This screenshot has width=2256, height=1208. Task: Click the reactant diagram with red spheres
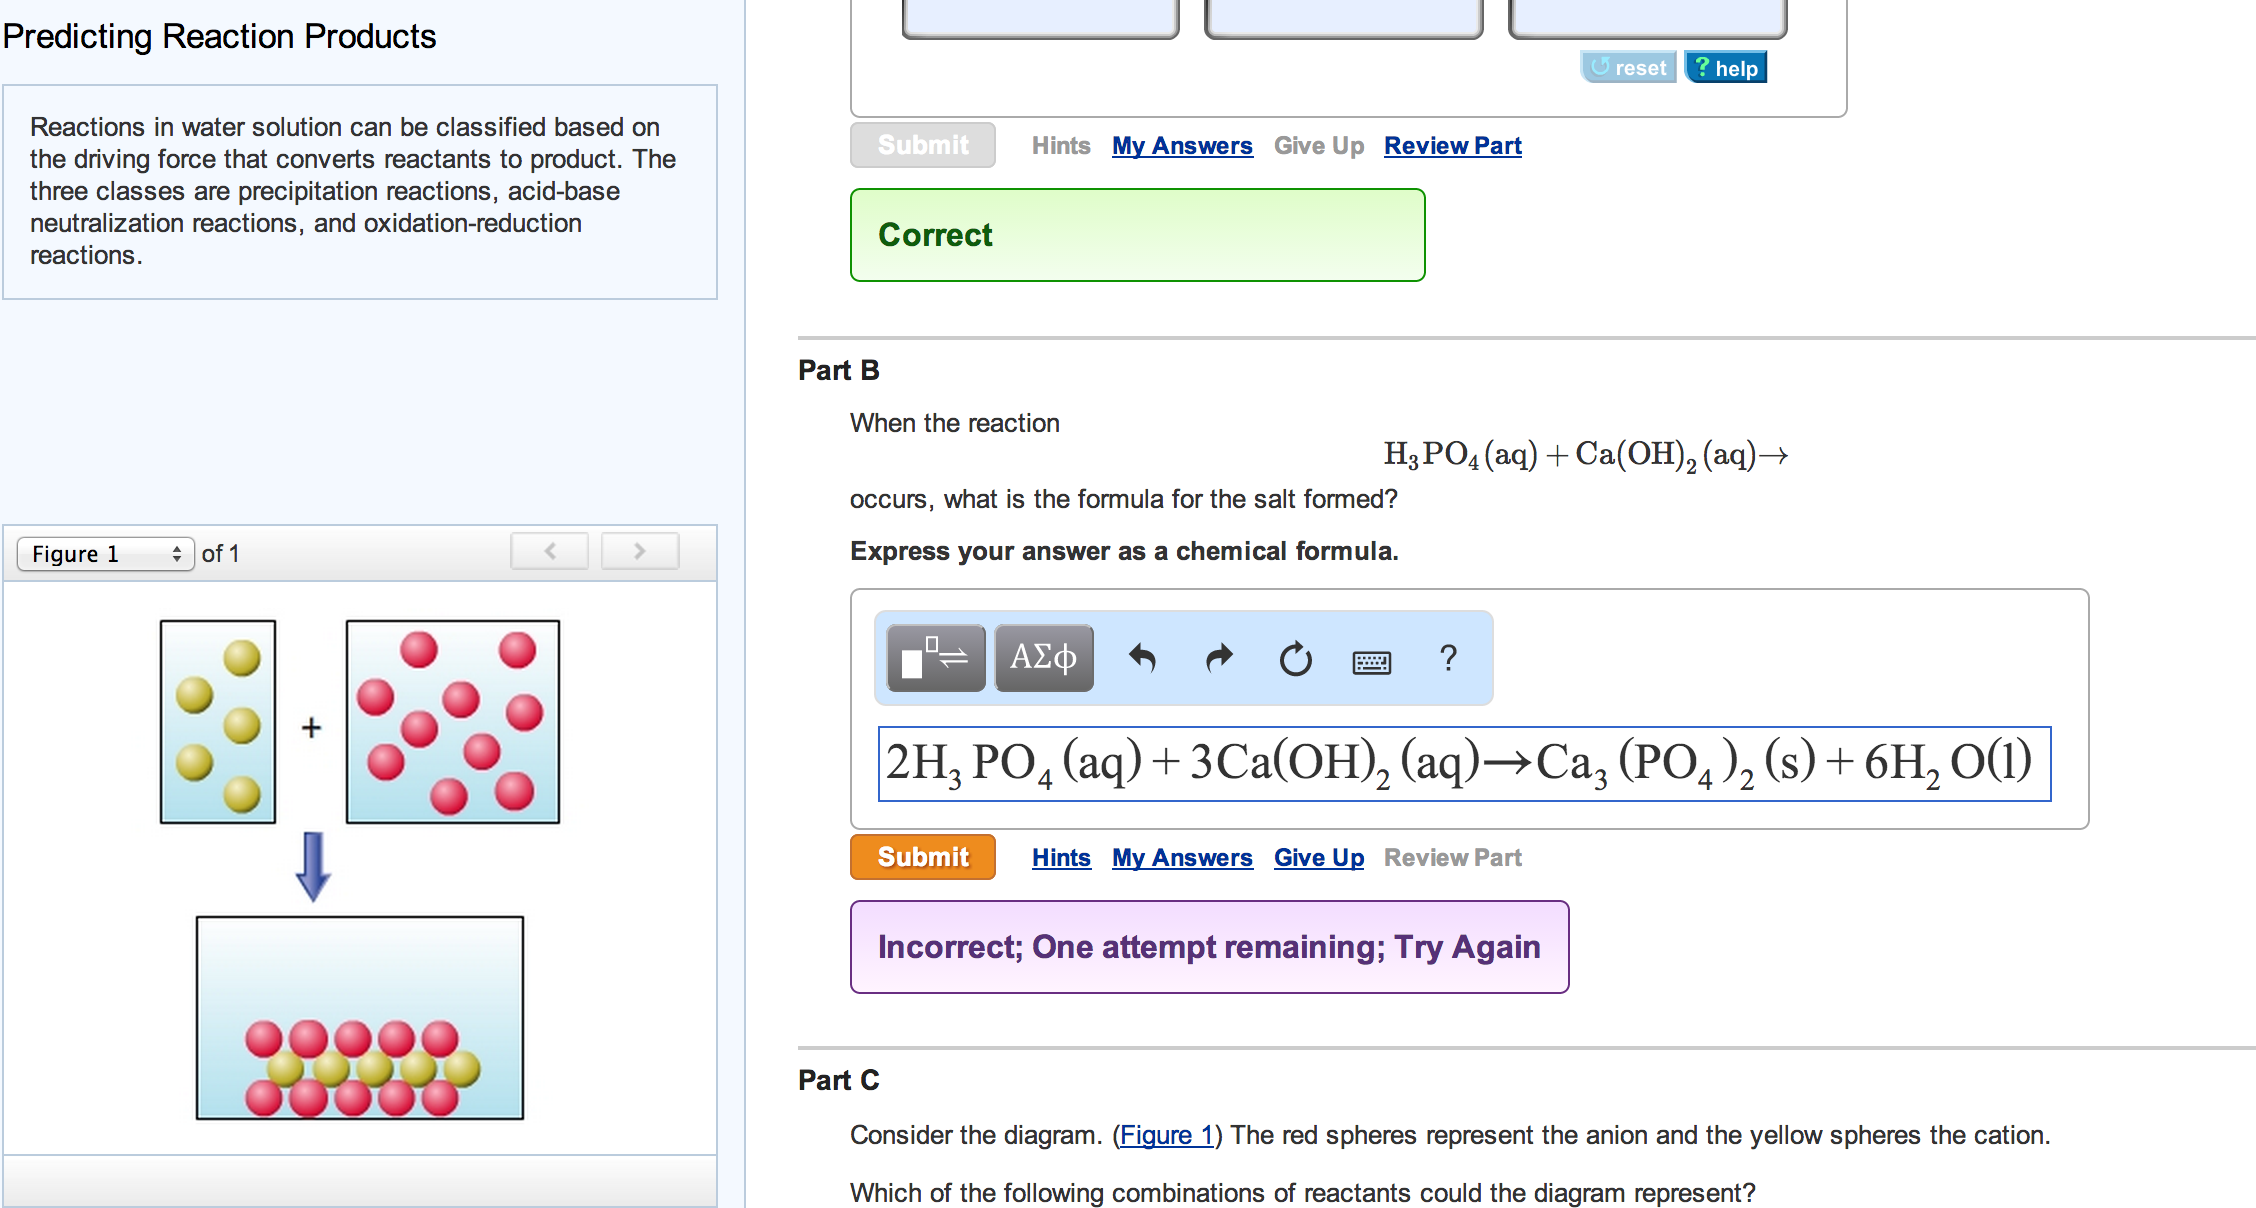pos(453,721)
